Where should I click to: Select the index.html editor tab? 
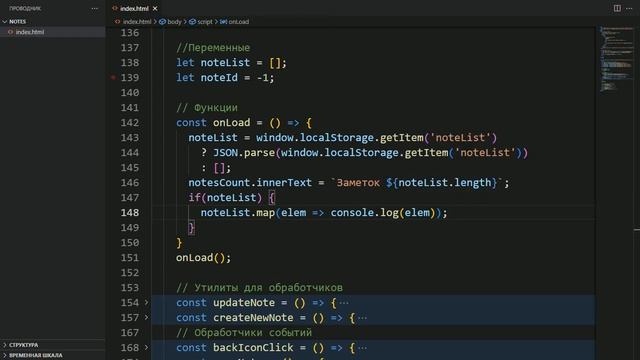pos(134,8)
